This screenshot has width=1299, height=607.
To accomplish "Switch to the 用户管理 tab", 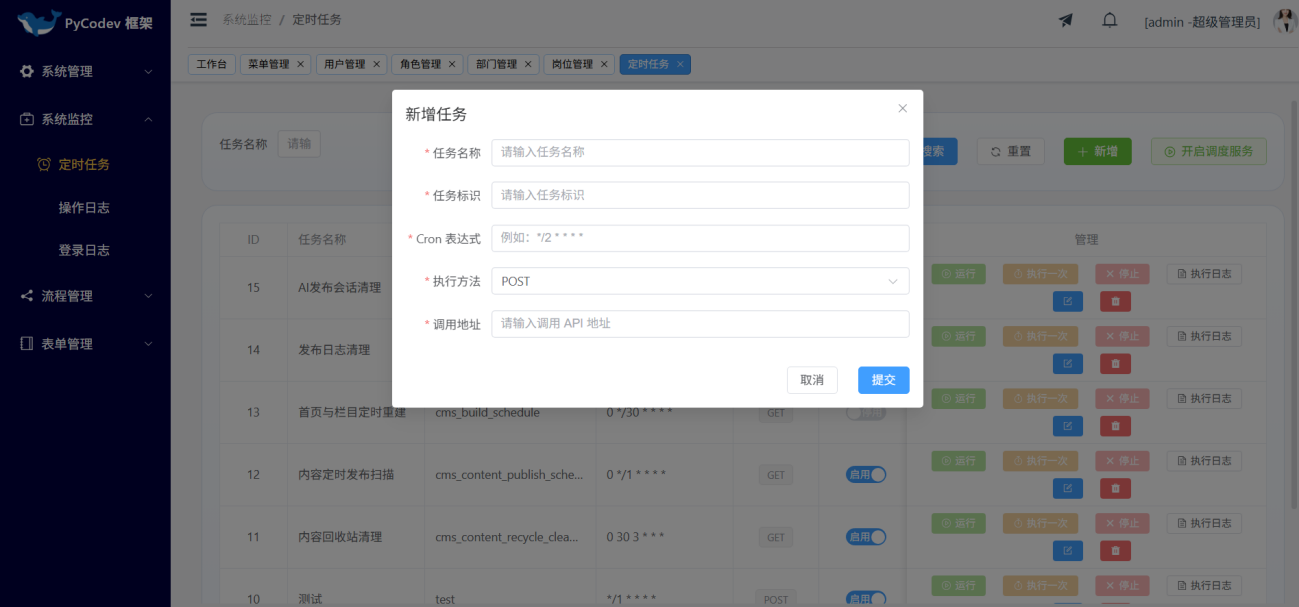I will pyautogui.click(x=345, y=64).
